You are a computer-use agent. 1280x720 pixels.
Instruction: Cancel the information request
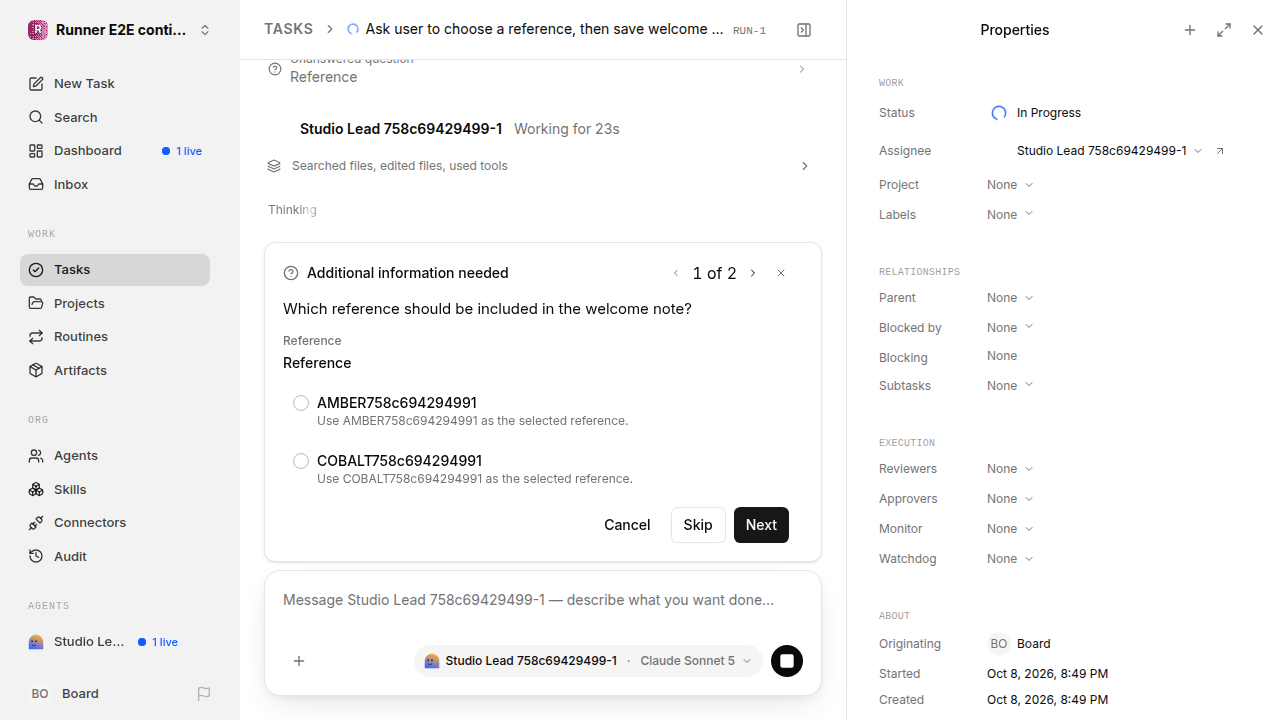627,525
